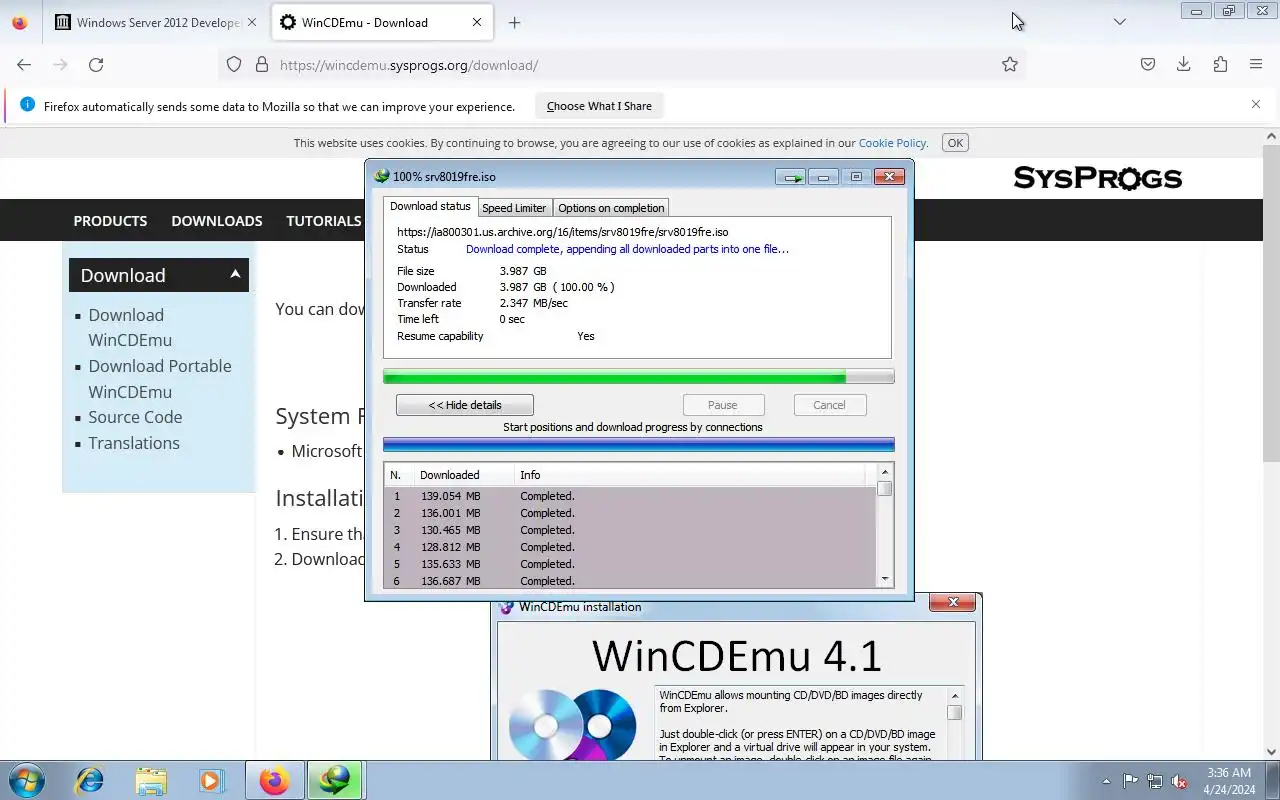
Task: Click the SysProgs logo
Action: 1097,178
